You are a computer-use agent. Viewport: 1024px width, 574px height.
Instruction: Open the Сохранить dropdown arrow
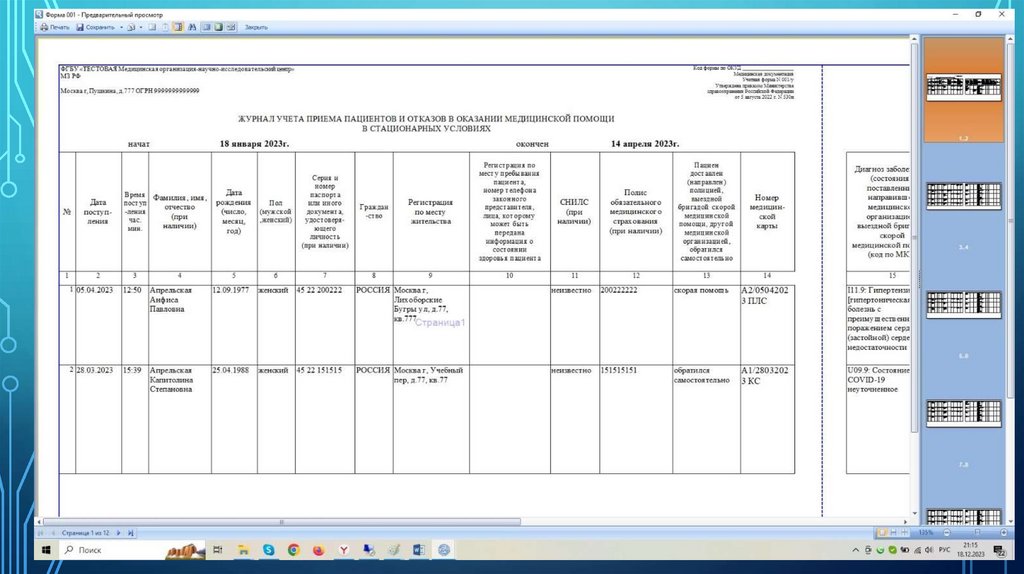click(x=121, y=27)
